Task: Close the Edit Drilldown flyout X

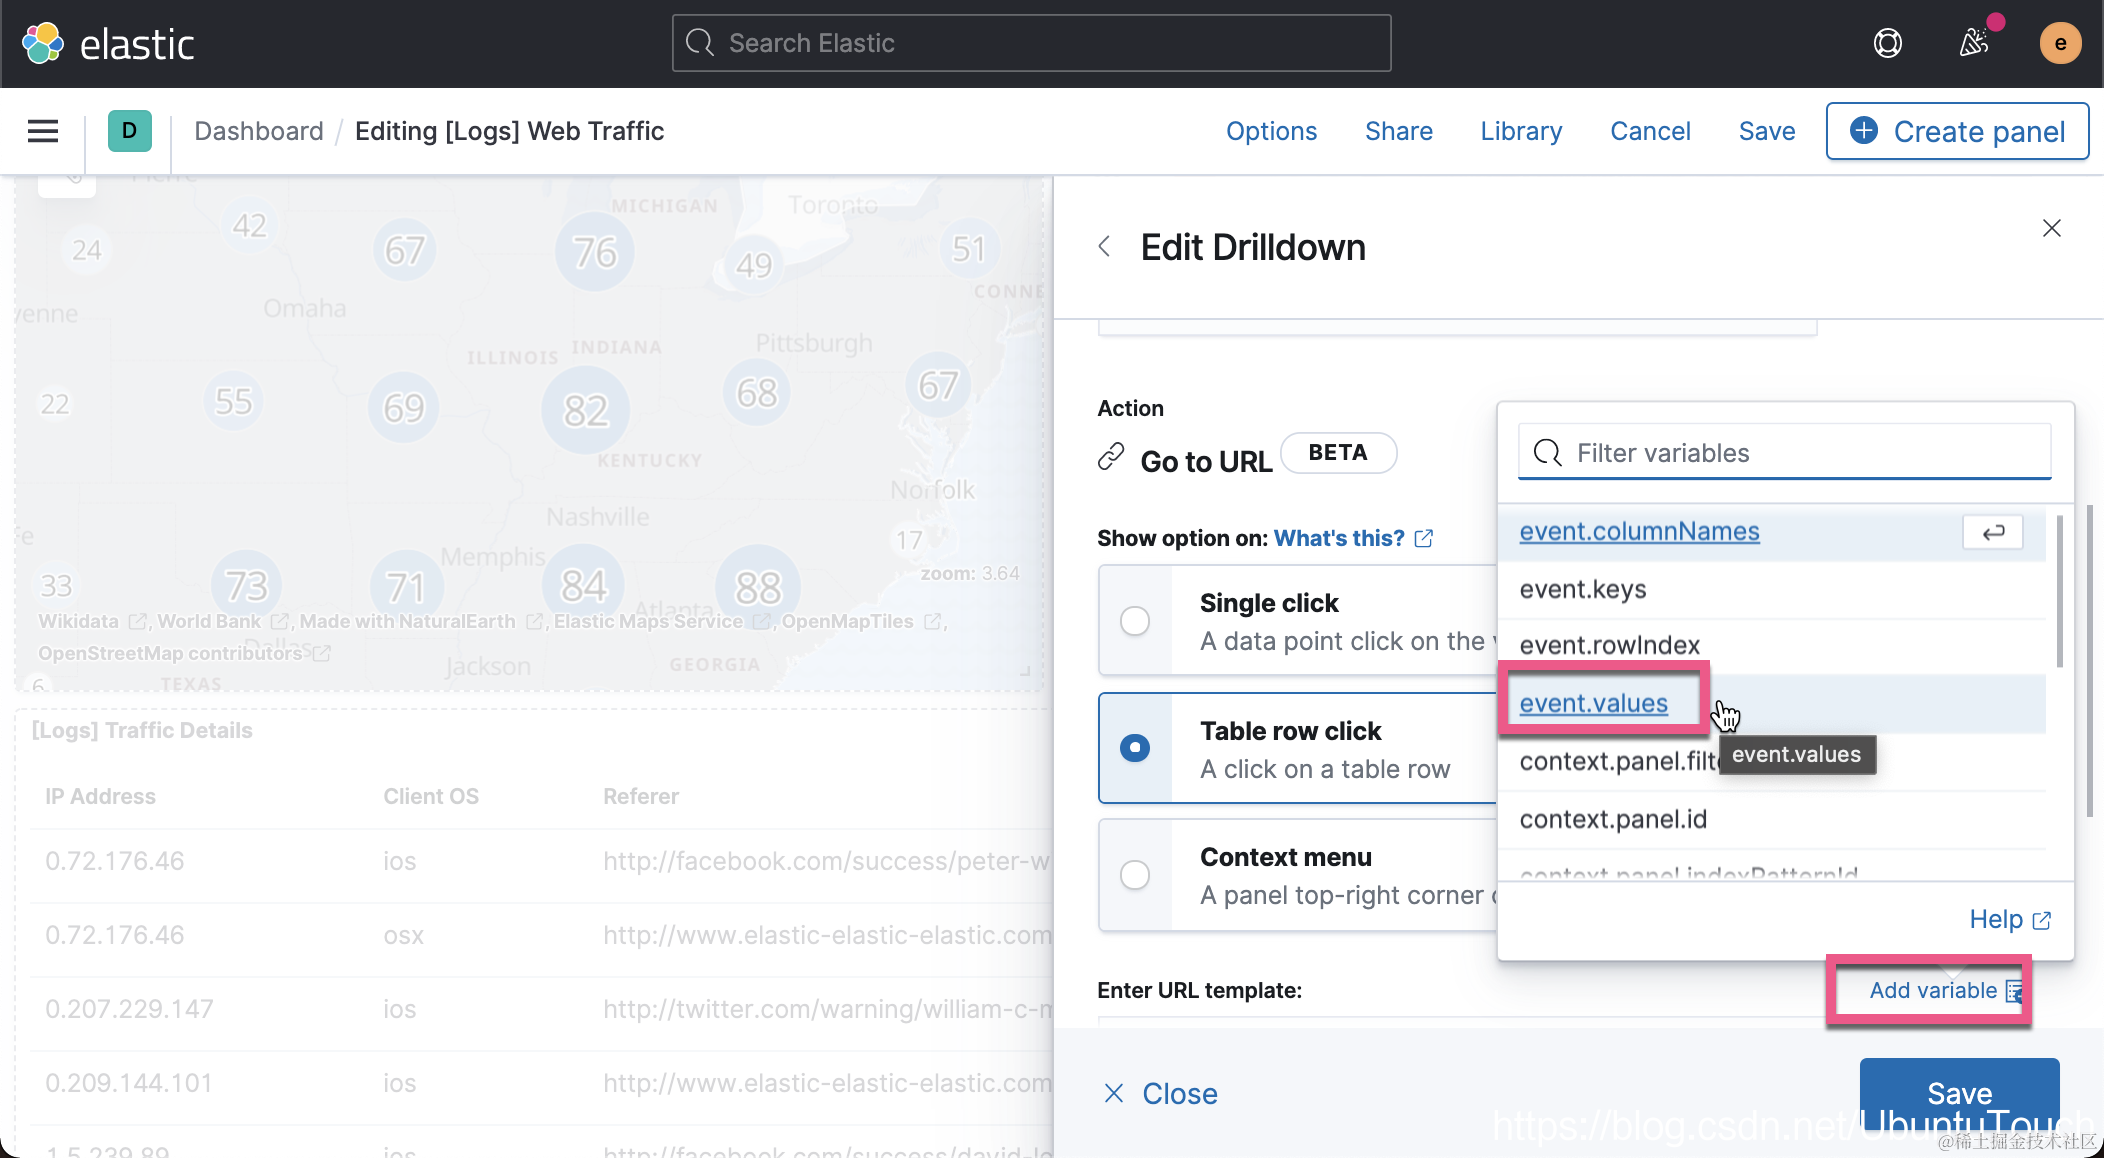Action: 2051,228
